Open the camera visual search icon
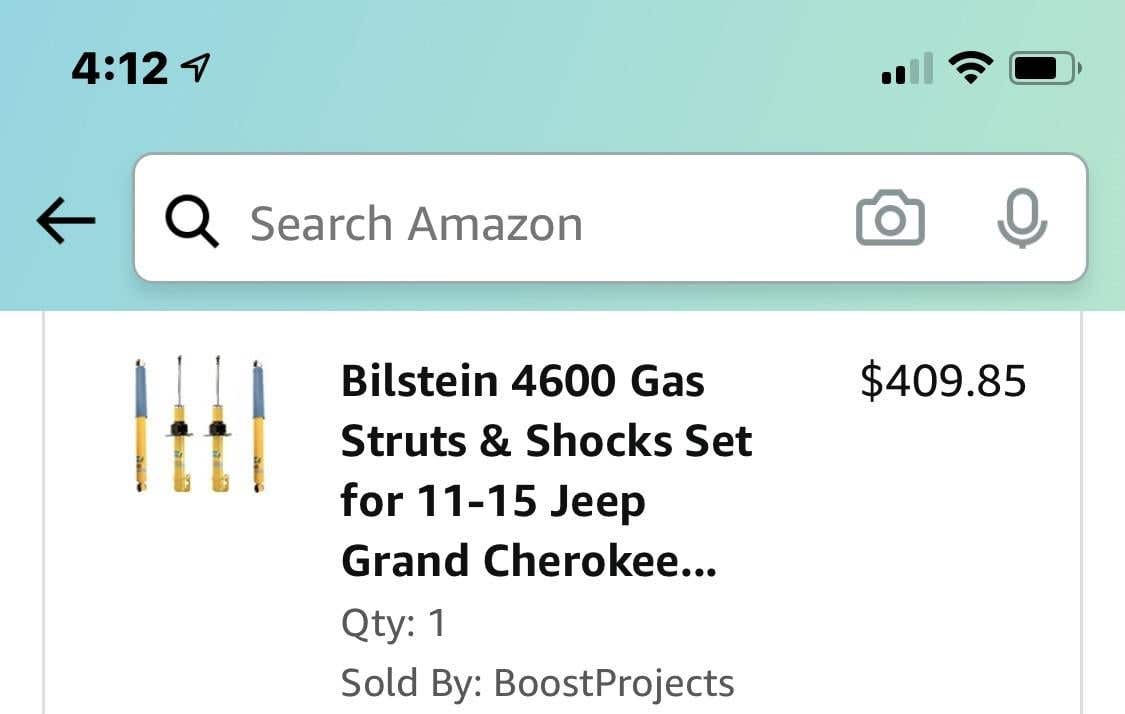 (890, 218)
